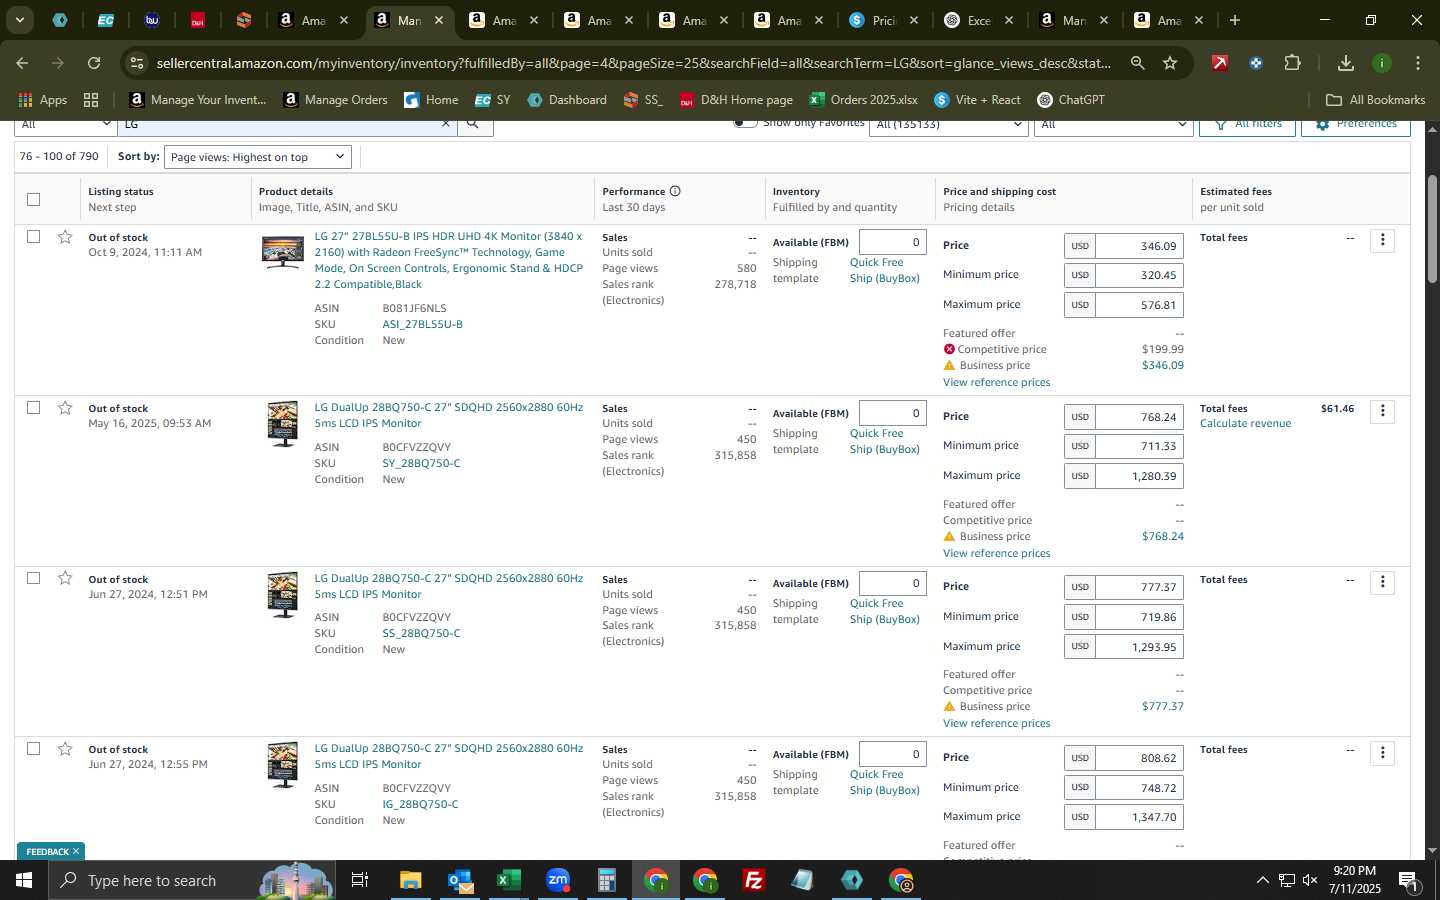Open actions menu for ASI_27BL55U-B row

click(1382, 240)
